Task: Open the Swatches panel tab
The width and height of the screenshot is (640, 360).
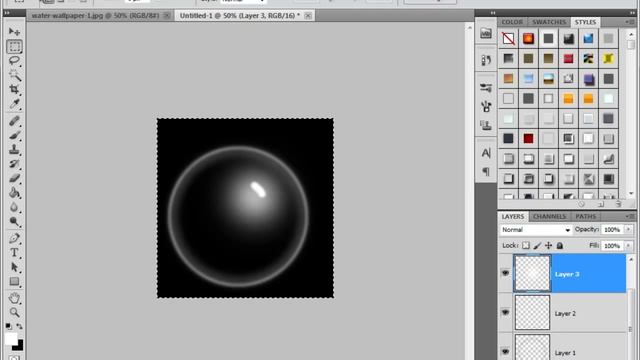Action: click(x=549, y=22)
